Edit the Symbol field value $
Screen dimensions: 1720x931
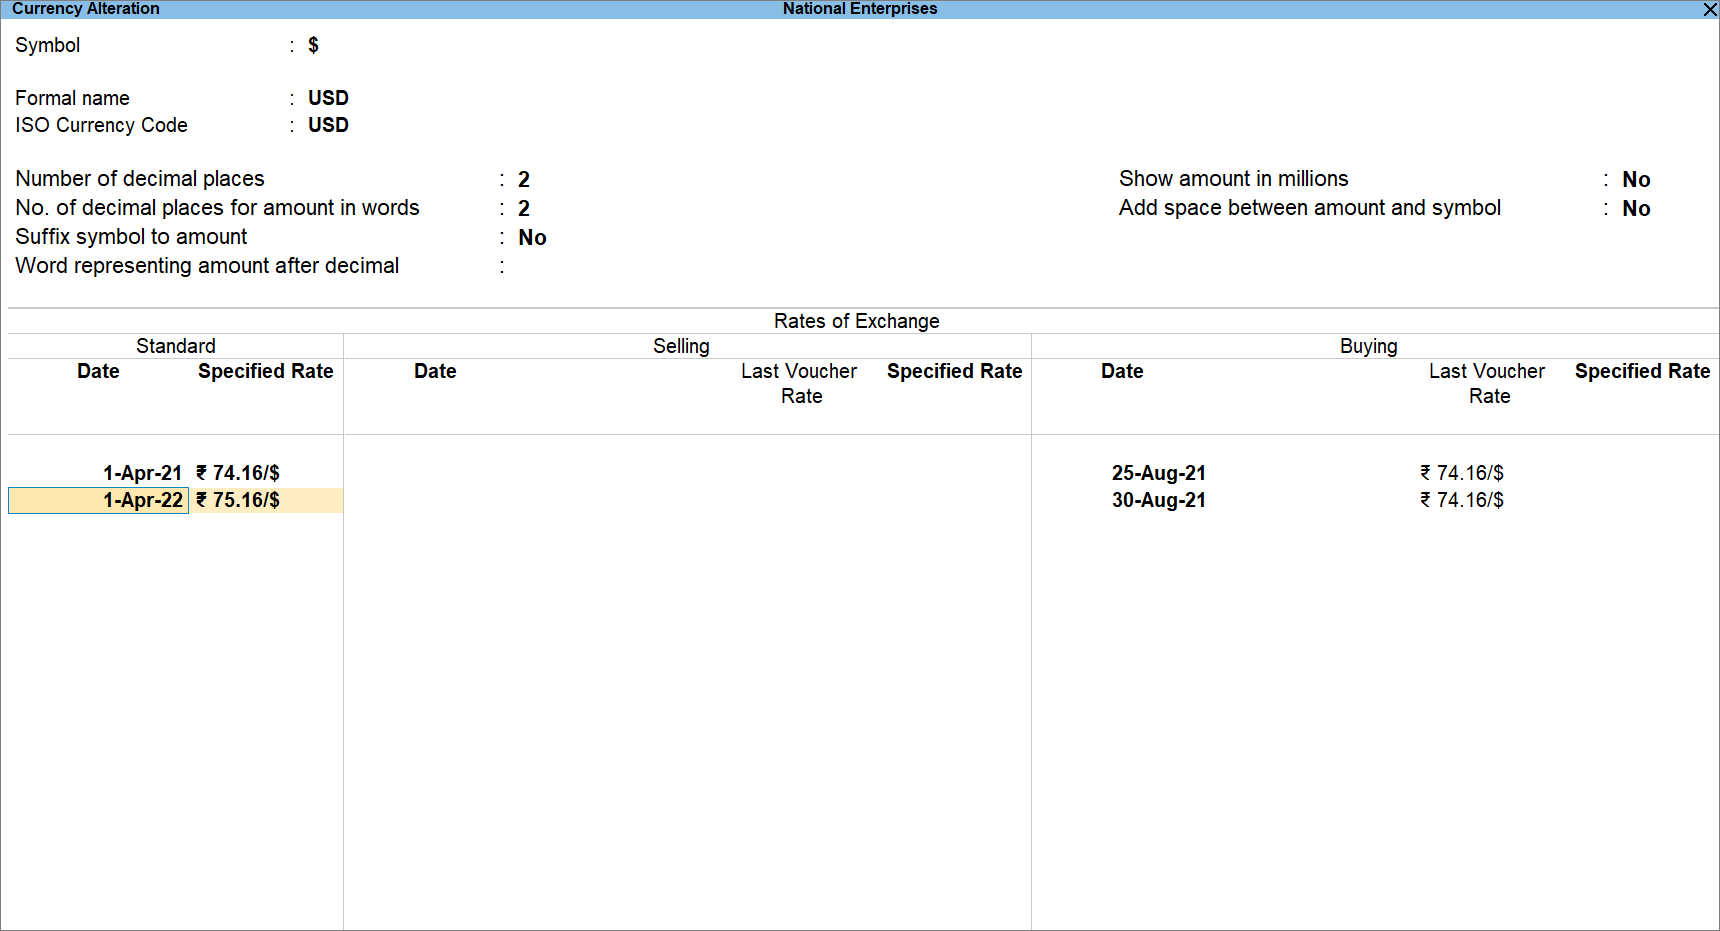313,45
